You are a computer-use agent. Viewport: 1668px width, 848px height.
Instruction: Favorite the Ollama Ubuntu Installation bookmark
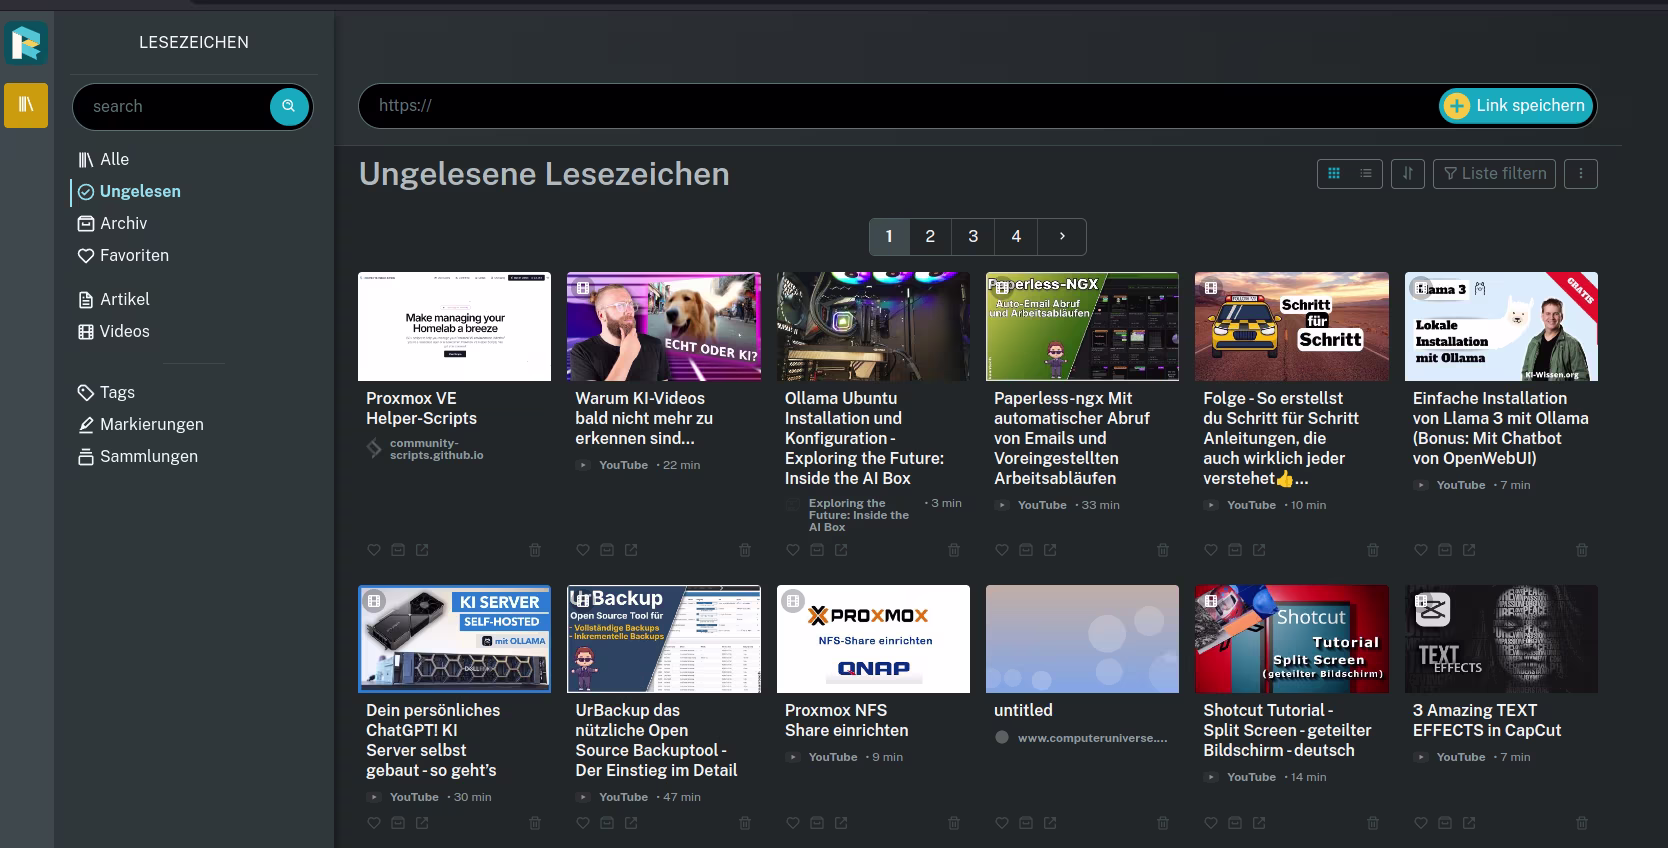point(793,550)
